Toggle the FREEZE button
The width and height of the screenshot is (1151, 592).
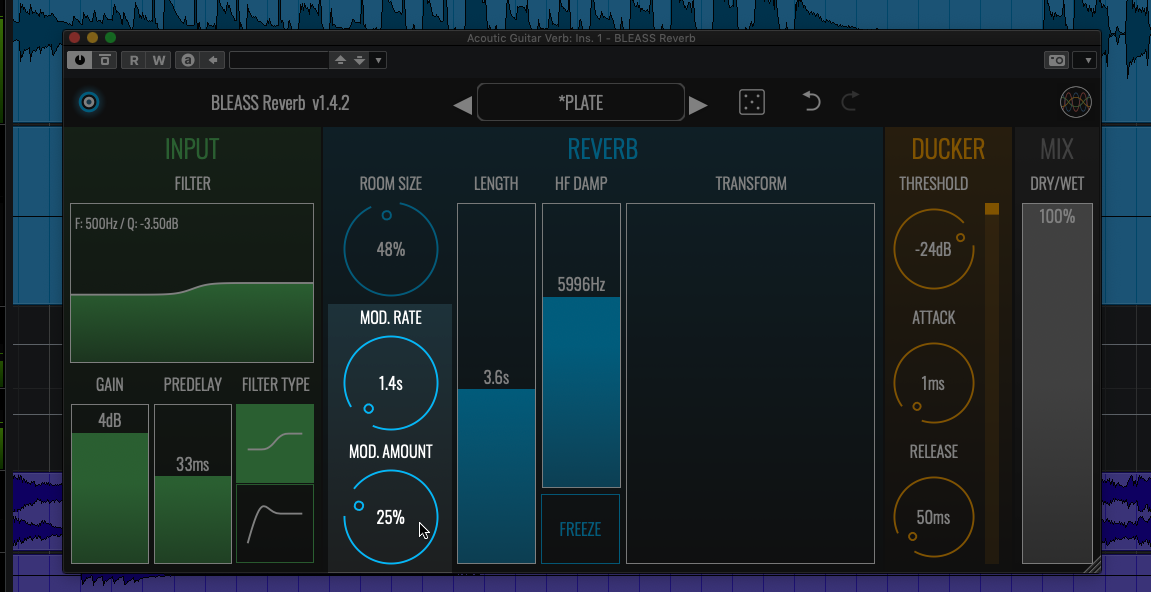click(x=580, y=529)
